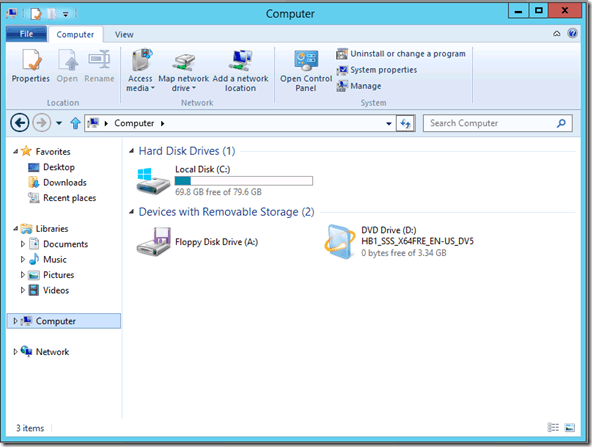Collapse the Libraries tree node
592x447 pixels.
coord(15,228)
